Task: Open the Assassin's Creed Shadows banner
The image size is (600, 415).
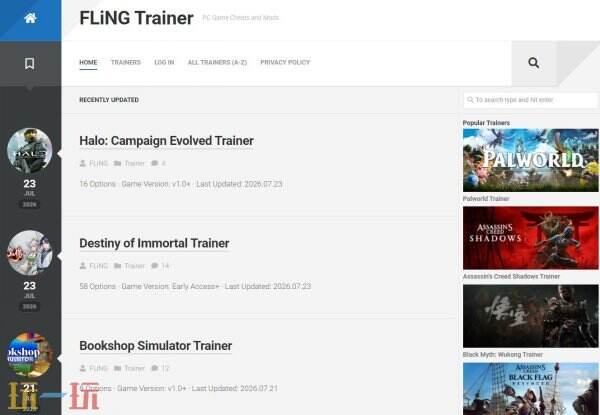Action: 530,238
